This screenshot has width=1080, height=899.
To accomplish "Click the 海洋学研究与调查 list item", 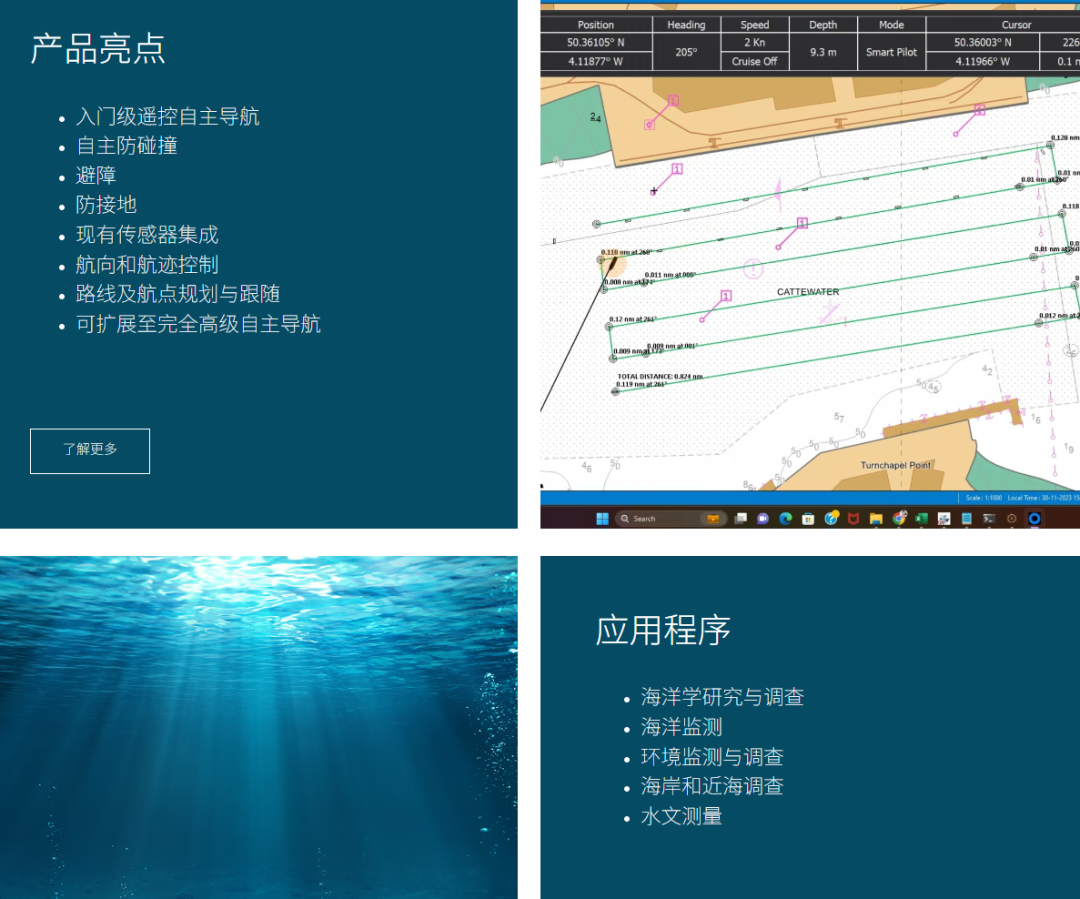I will tap(723, 697).
